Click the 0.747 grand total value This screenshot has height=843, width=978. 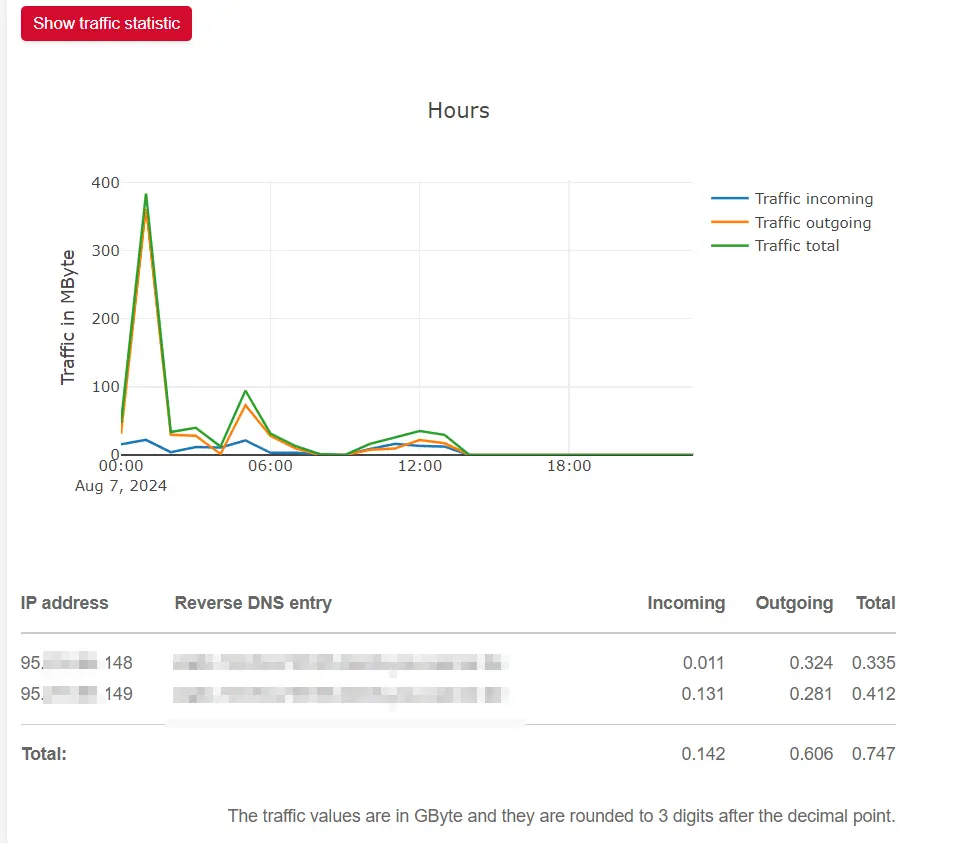tap(873, 754)
